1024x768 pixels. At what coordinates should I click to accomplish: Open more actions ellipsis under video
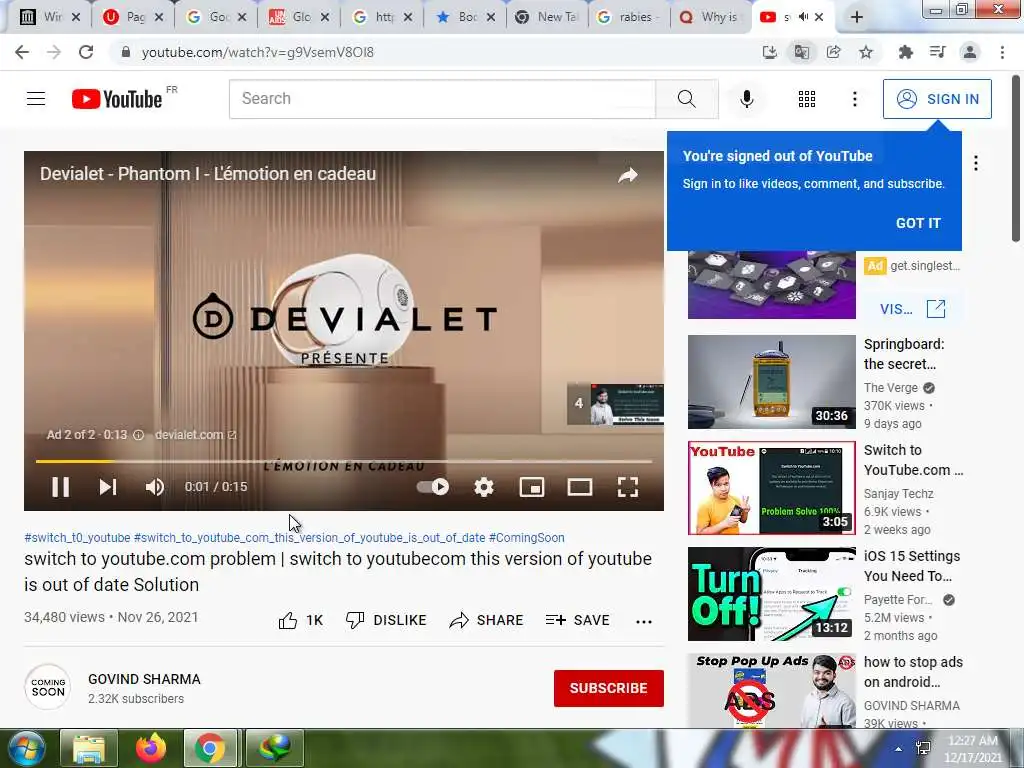click(x=644, y=621)
